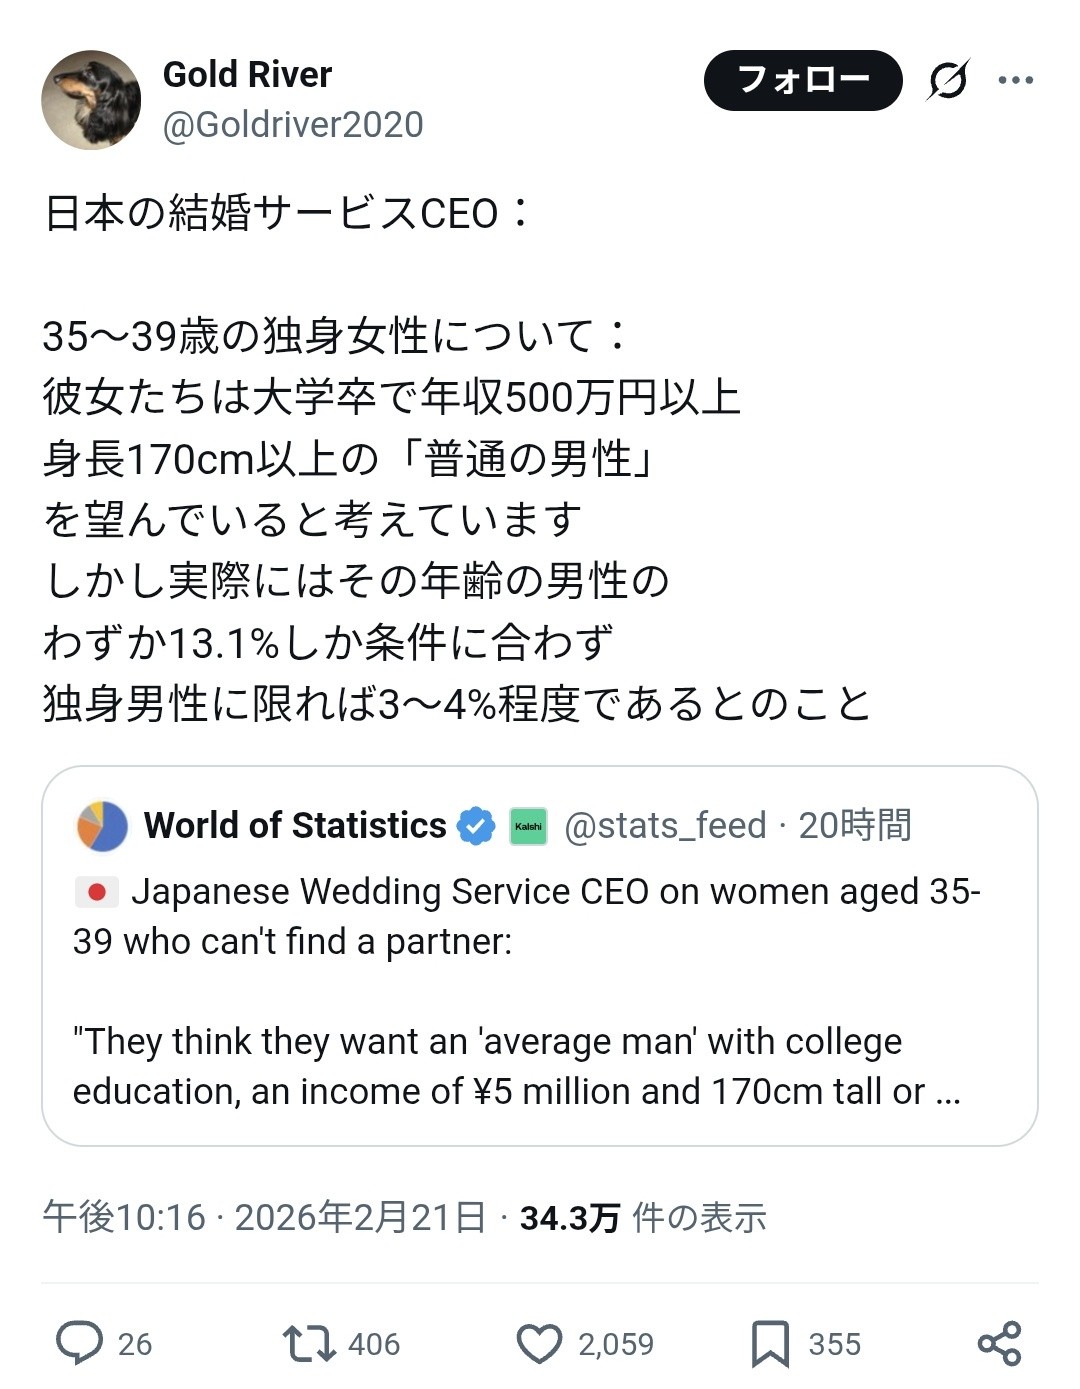Click World of Statistics pie chart avatar

102,826
